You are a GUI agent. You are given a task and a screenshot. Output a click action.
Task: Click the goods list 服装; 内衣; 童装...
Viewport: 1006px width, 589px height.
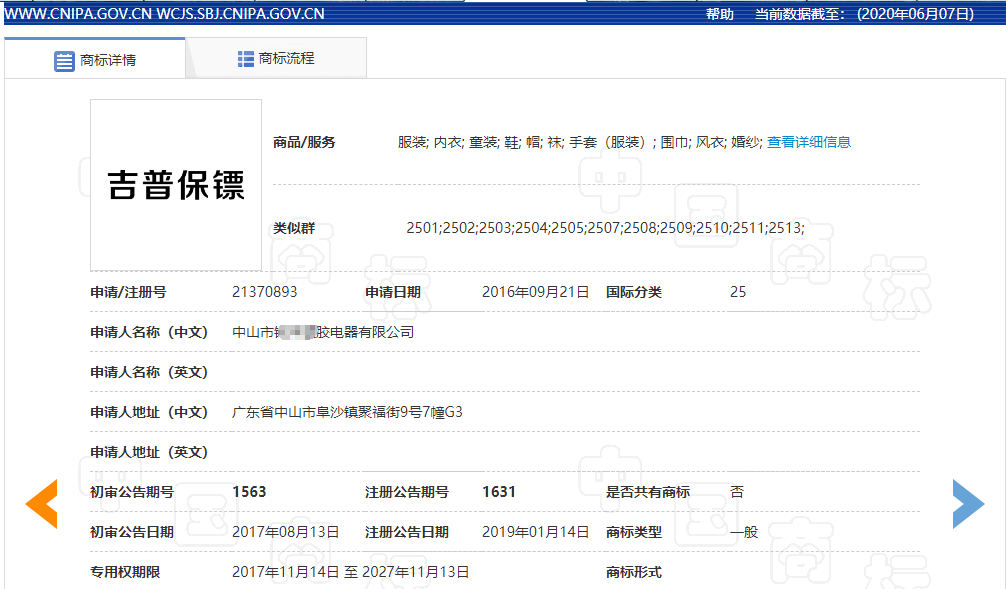click(x=448, y=142)
